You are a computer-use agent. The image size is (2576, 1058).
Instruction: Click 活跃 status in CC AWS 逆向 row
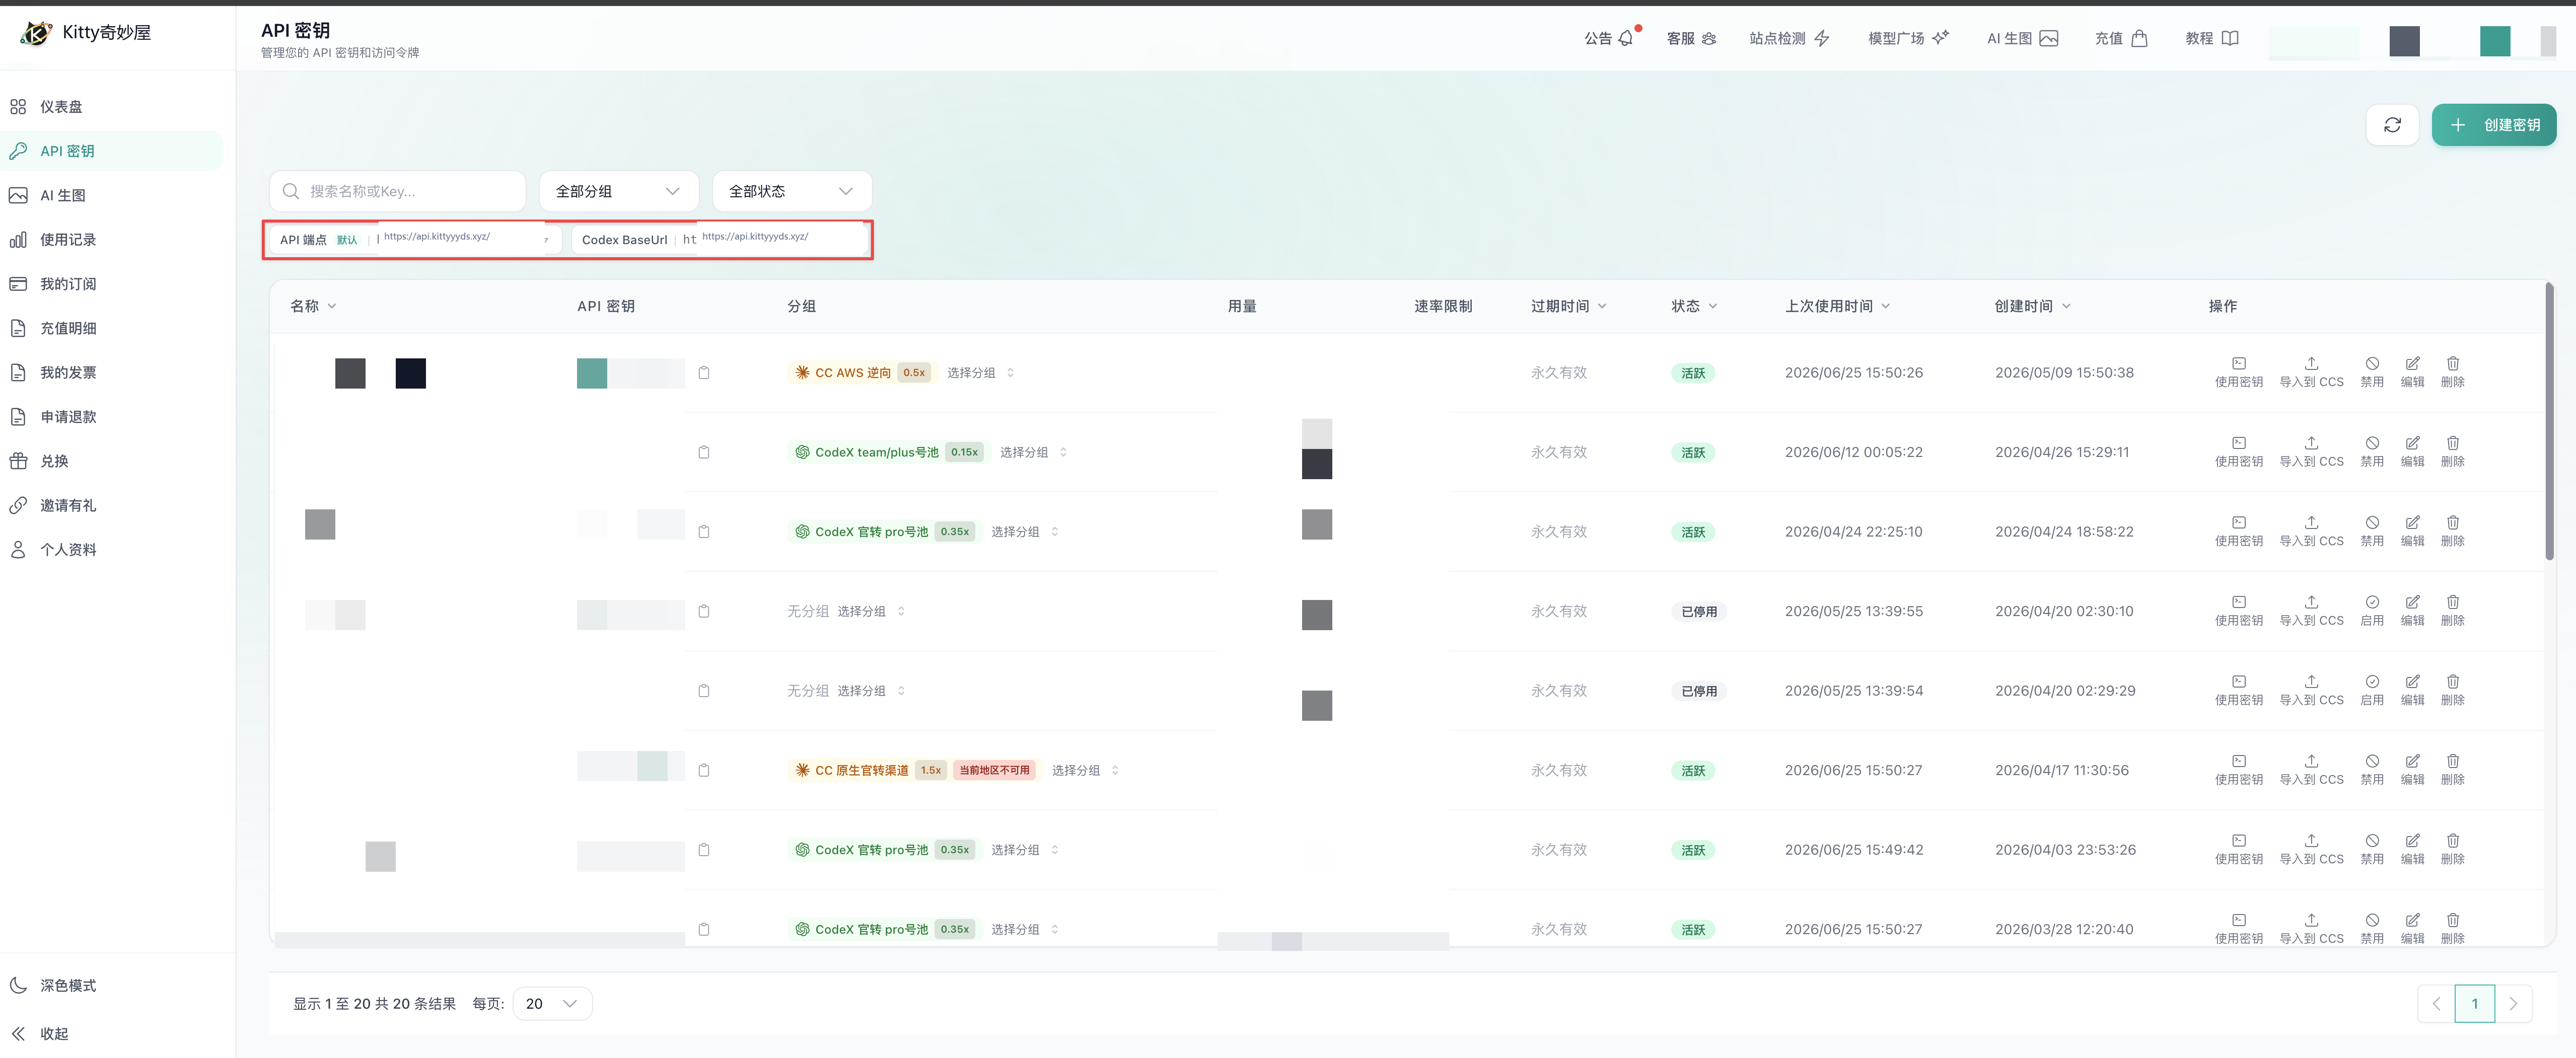click(1693, 373)
